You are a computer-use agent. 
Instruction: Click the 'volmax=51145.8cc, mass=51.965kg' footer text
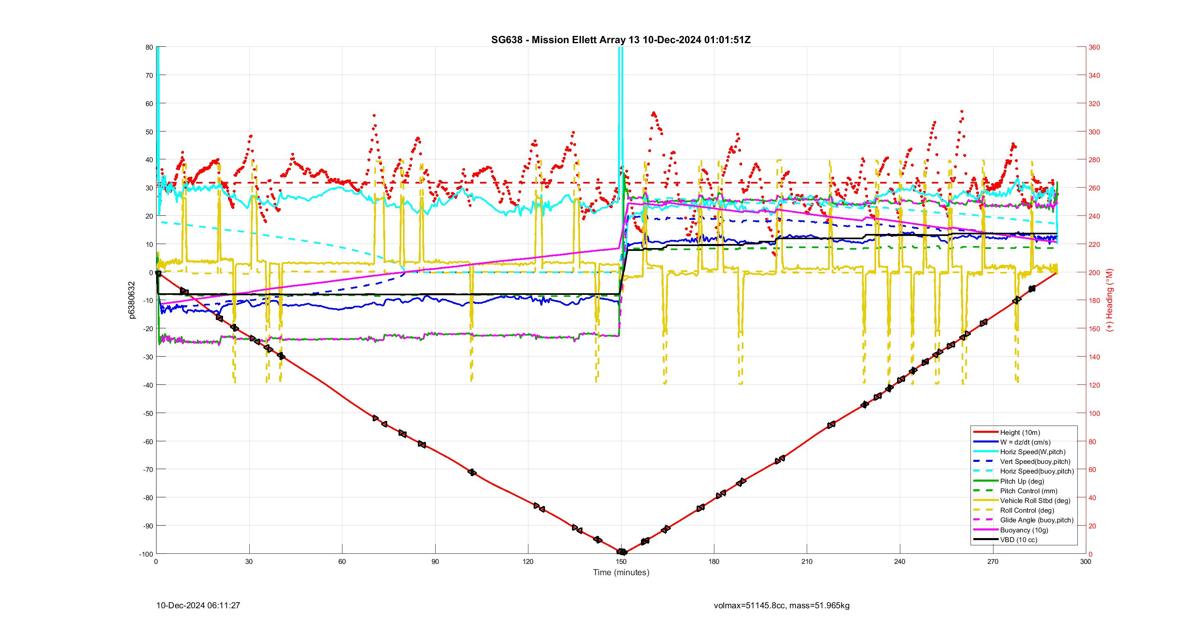(x=781, y=605)
